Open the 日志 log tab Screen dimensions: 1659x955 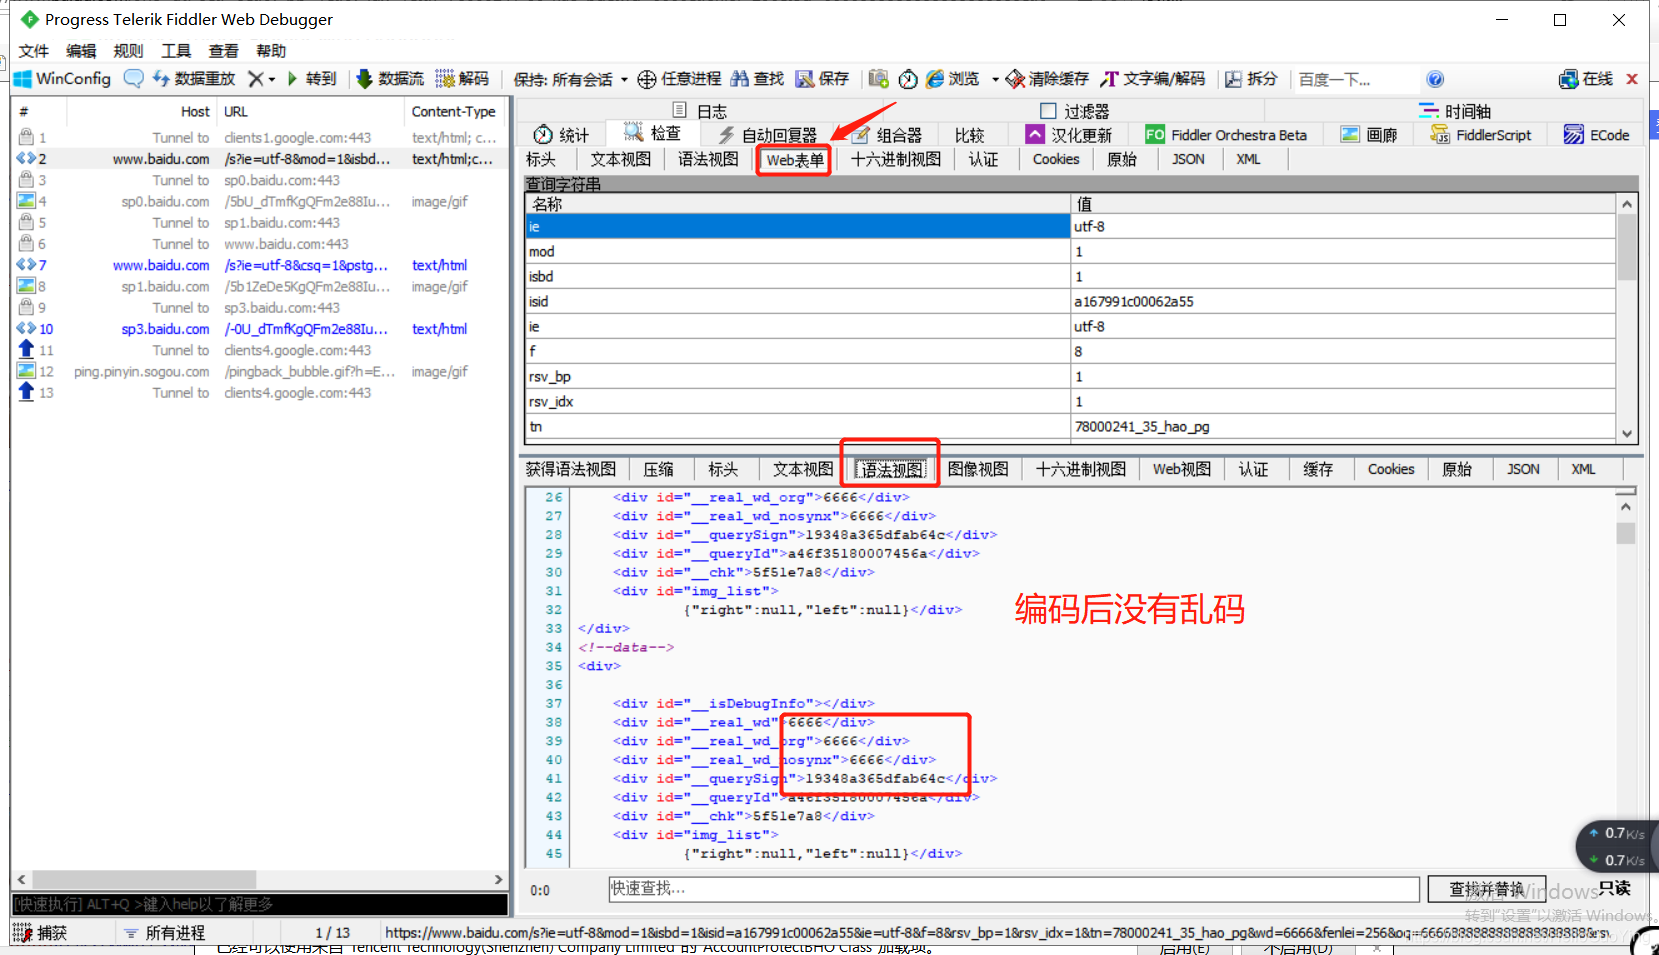[x=700, y=111]
